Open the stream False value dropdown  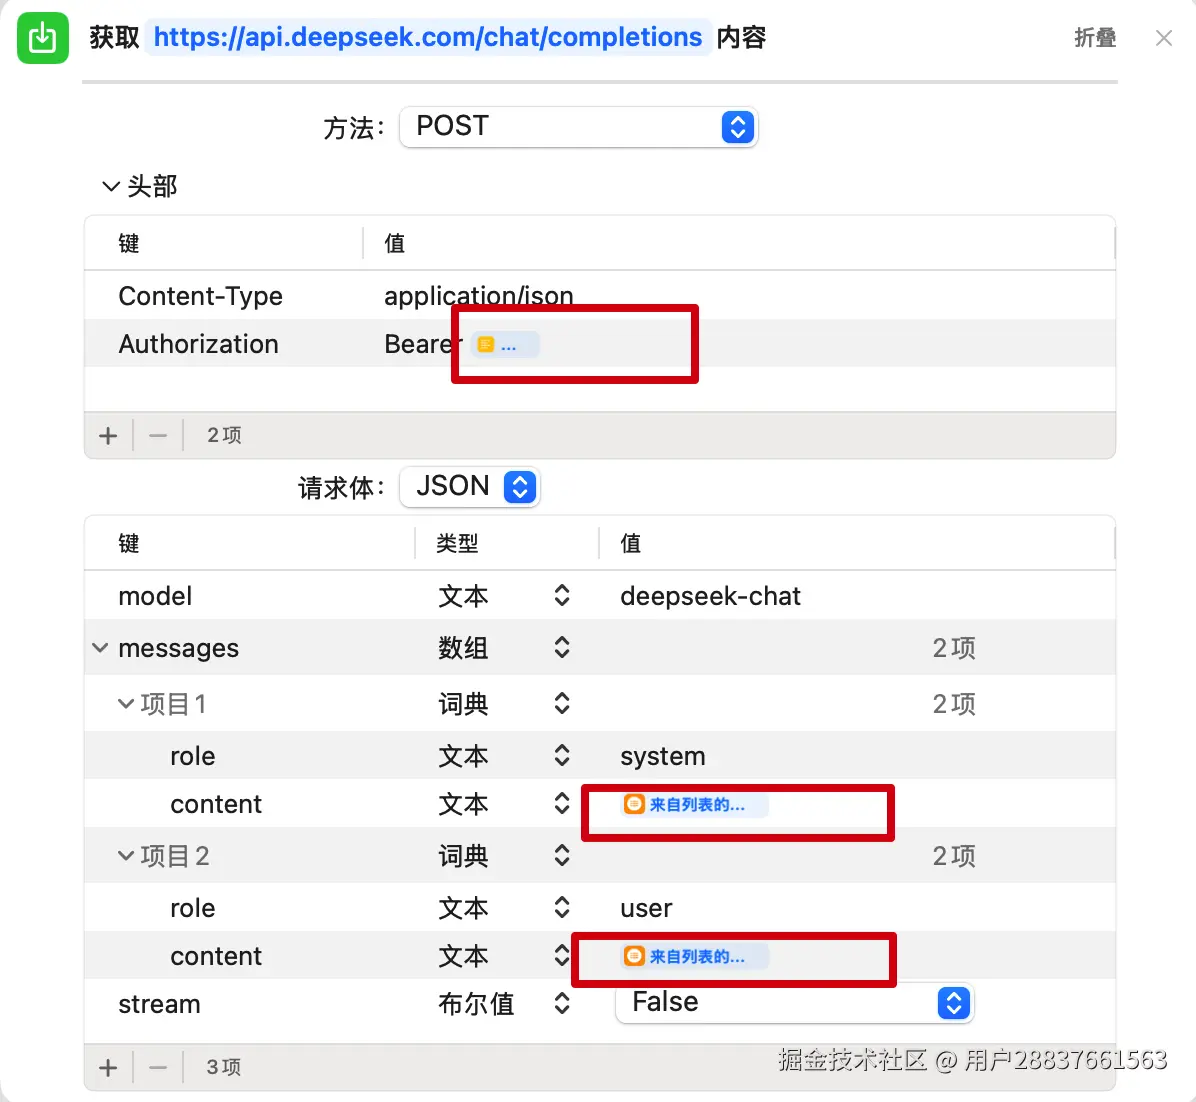(794, 1003)
